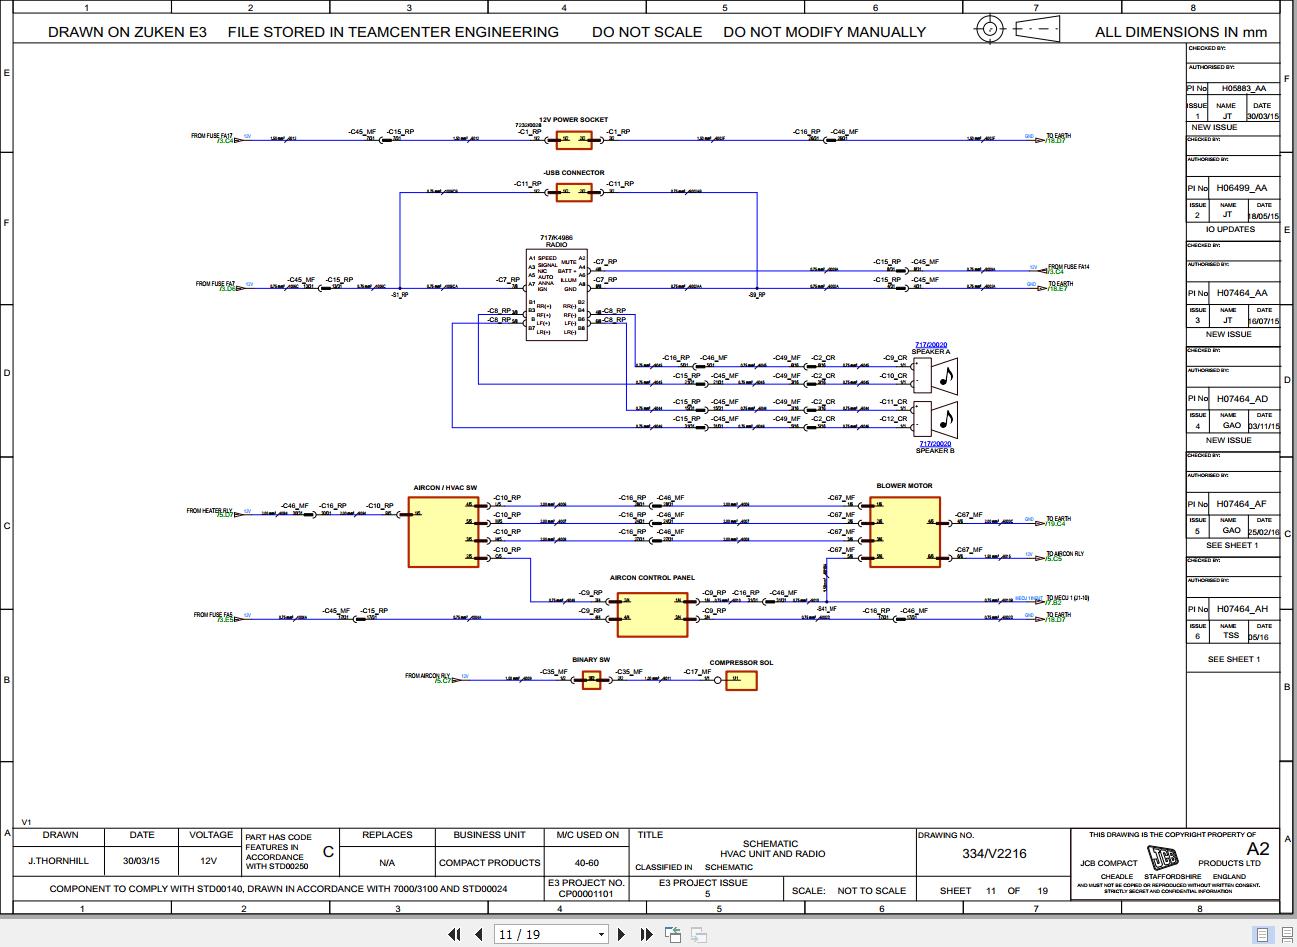The width and height of the screenshot is (1297, 947).
Task: Select the Aircon / HVAC switch block
Action: click(x=444, y=530)
